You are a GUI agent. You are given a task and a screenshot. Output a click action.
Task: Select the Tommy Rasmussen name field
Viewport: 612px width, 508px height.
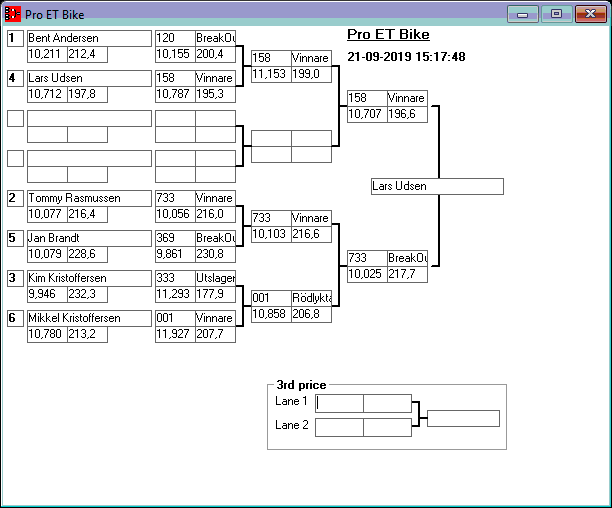point(88,198)
